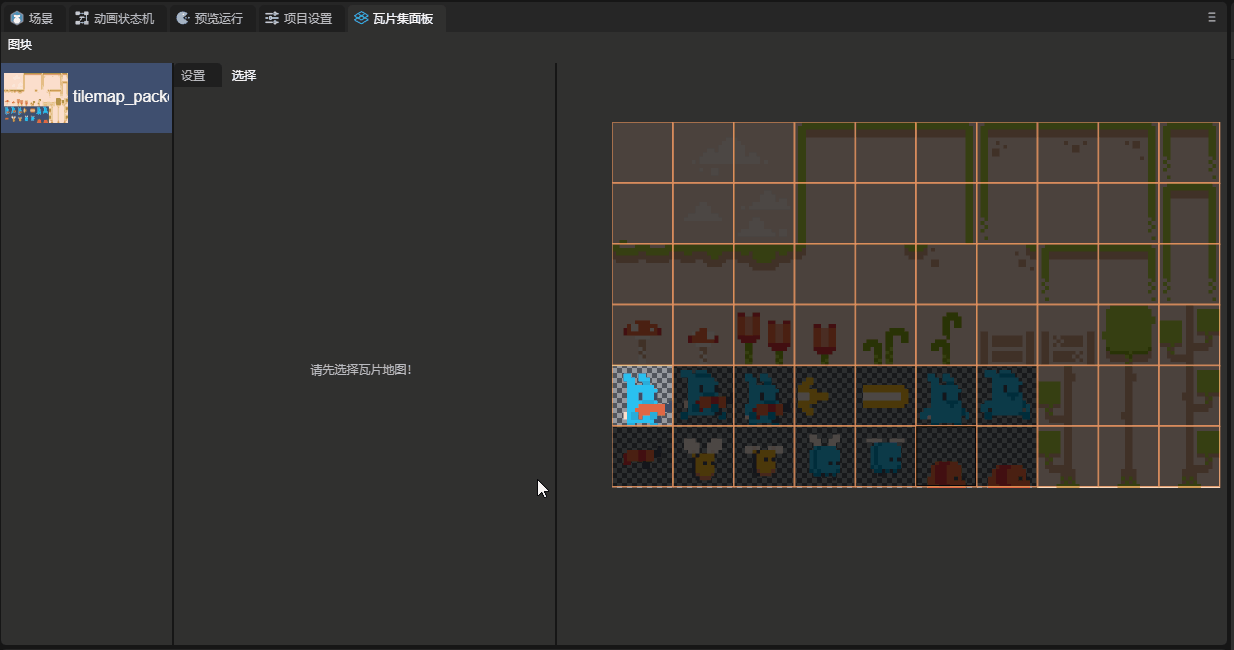The width and height of the screenshot is (1234, 650).
Task: Select the tall curled green sprout tile
Action: click(x=946, y=335)
